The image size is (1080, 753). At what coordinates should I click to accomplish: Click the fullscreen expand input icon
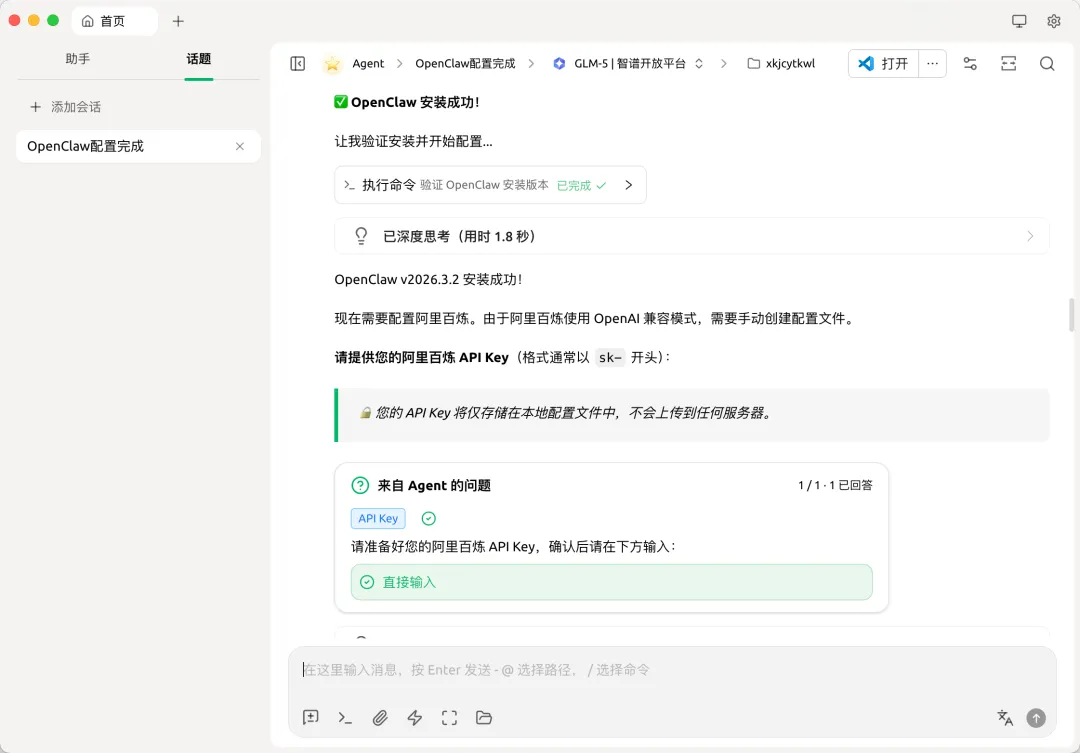tap(449, 718)
